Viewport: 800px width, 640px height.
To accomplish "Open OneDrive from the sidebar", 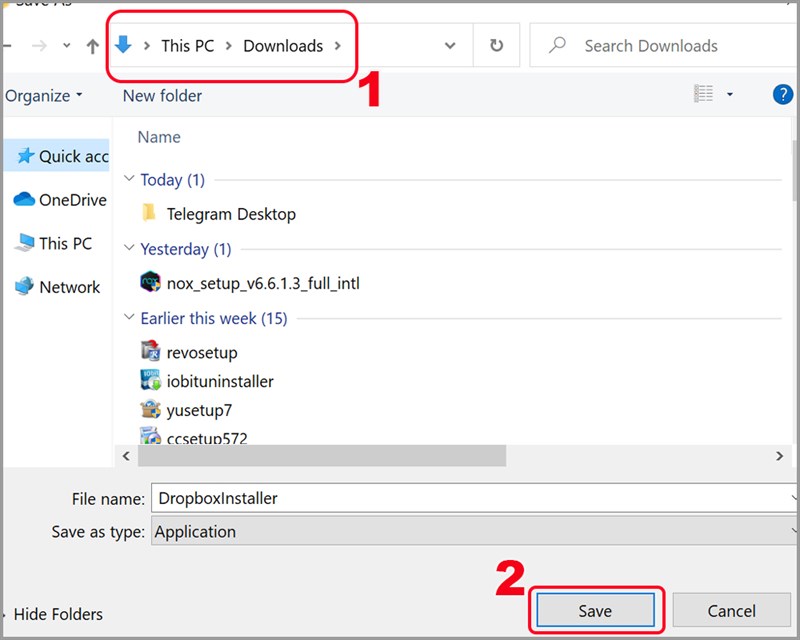I will click(66, 199).
